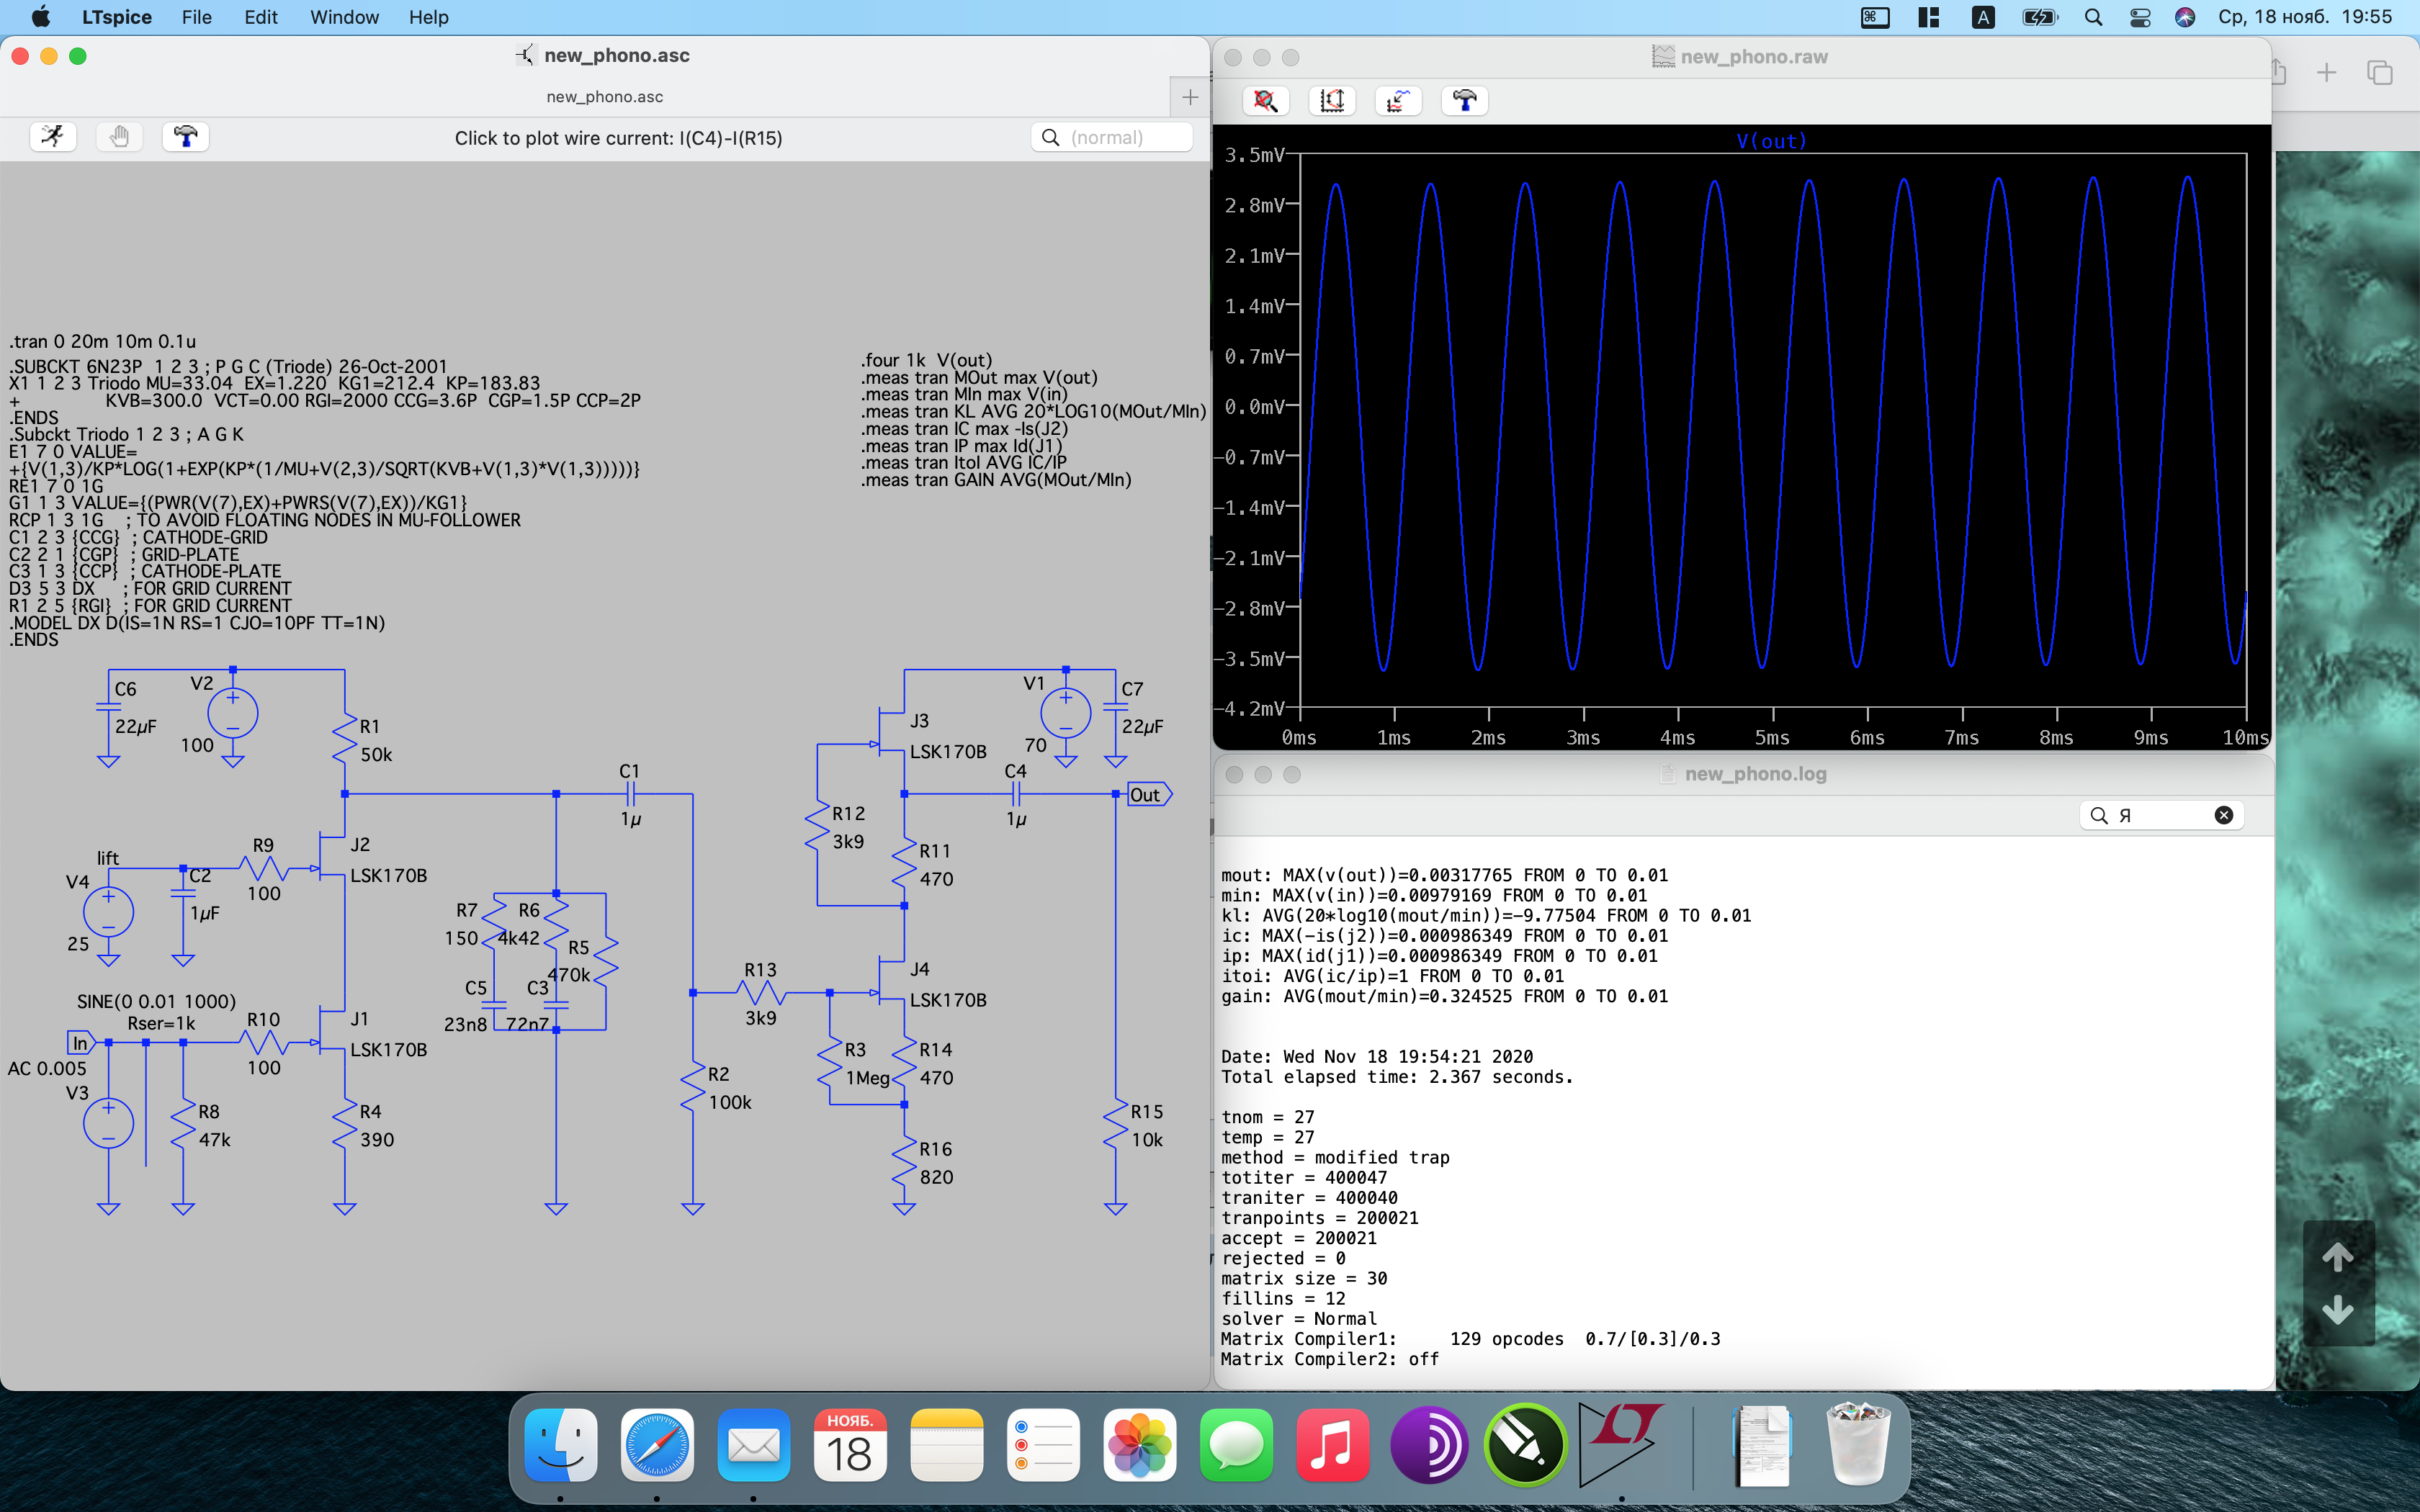Click the input source letter A indicator
This screenshot has height=1512, width=2420.
tap(1983, 17)
